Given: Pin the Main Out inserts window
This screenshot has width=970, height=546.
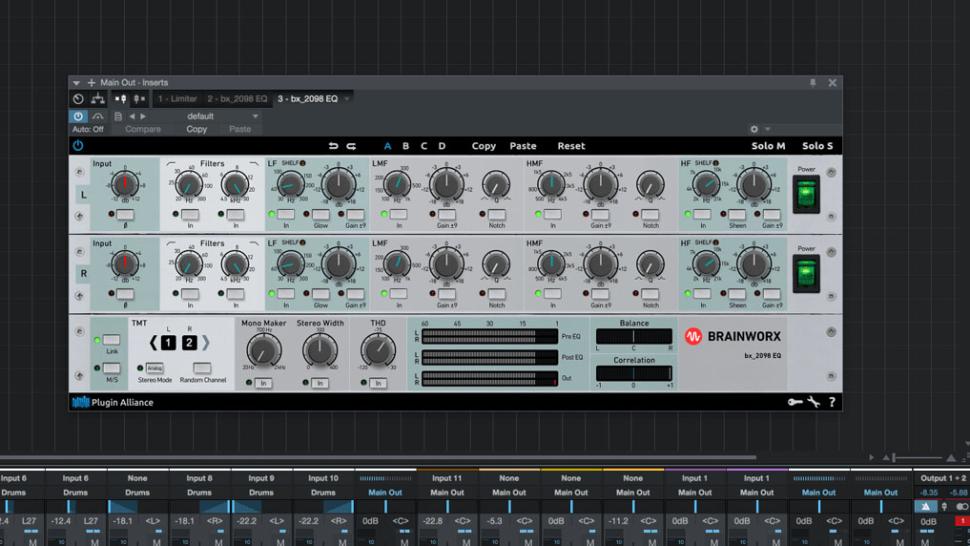Looking at the screenshot, I should click(x=813, y=82).
